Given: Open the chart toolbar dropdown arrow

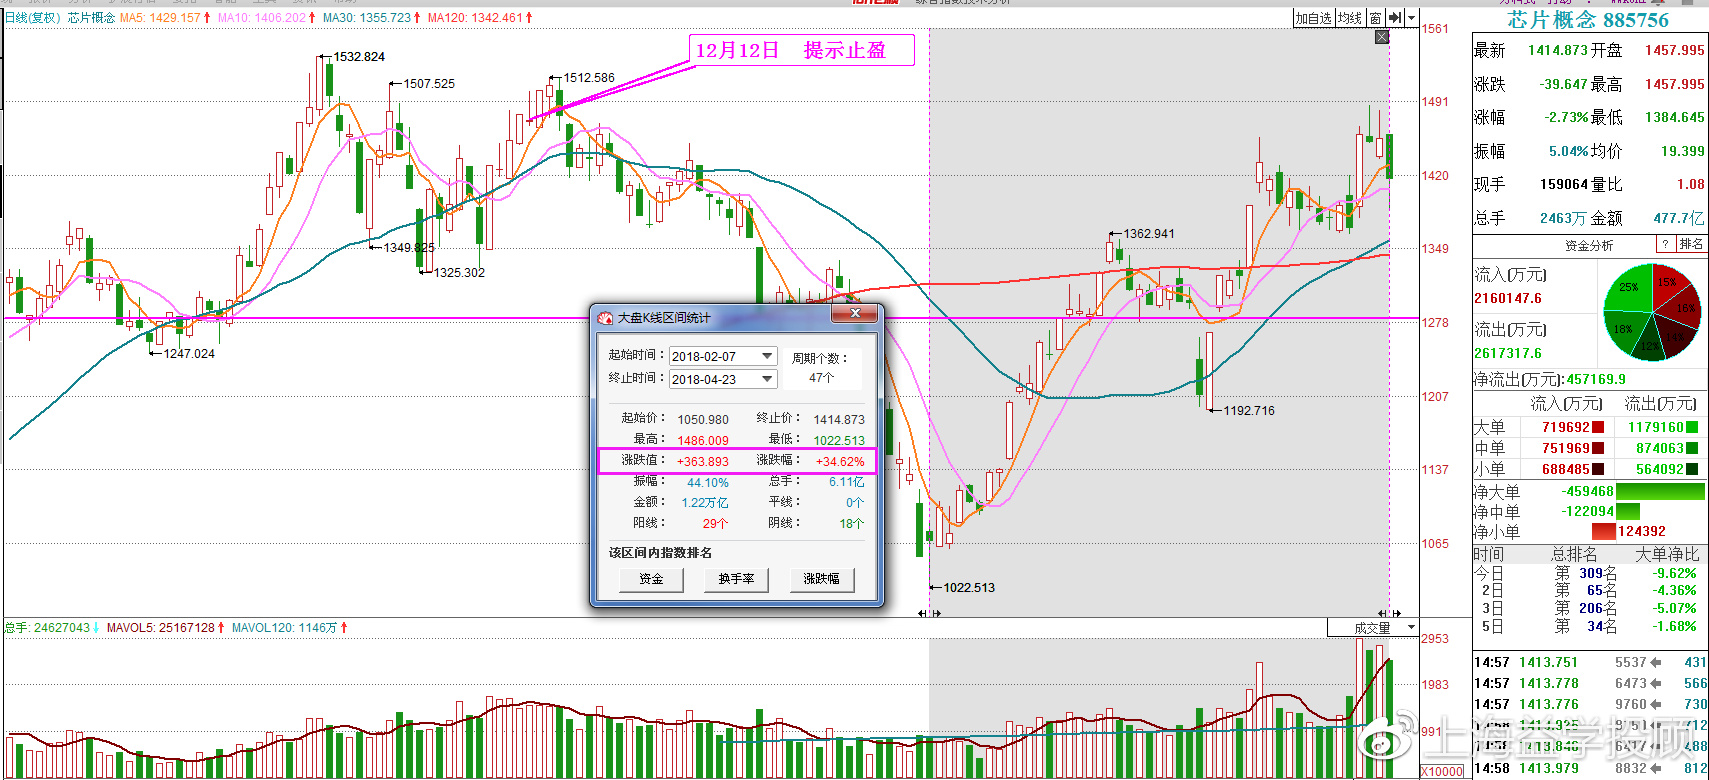Looking at the screenshot, I should coord(1411,18).
